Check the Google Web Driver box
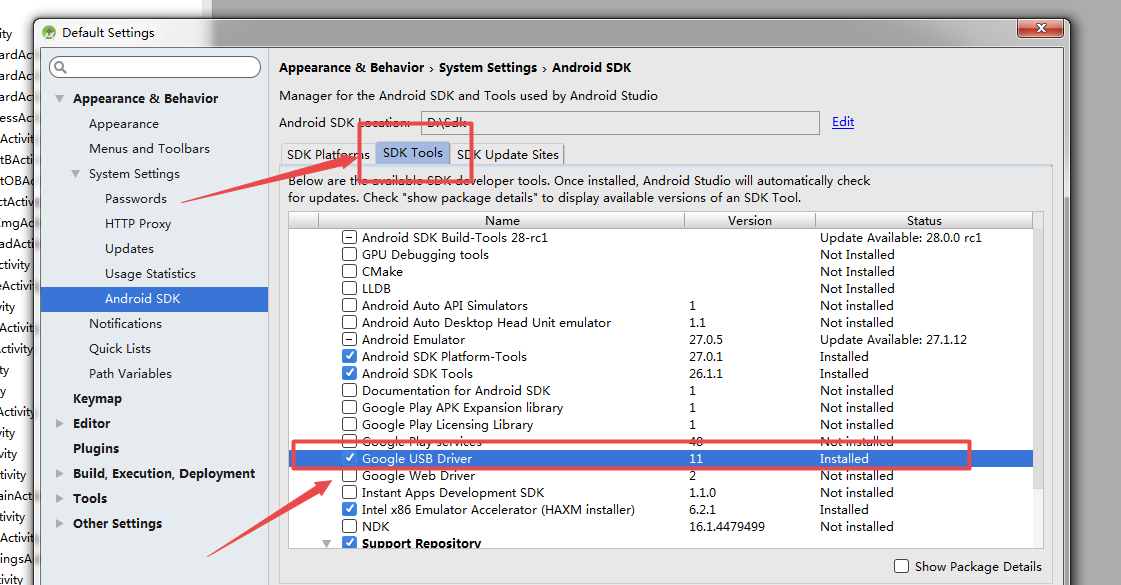 click(349, 476)
